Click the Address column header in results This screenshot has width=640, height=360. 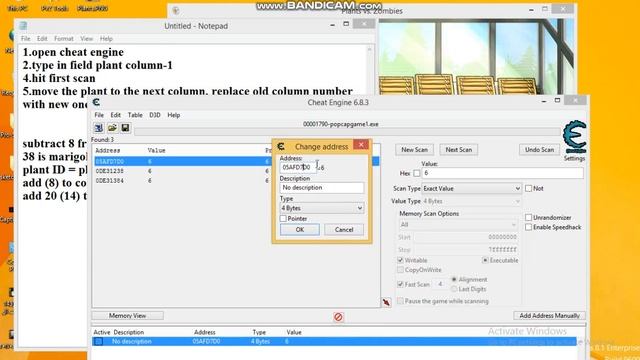pos(108,151)
